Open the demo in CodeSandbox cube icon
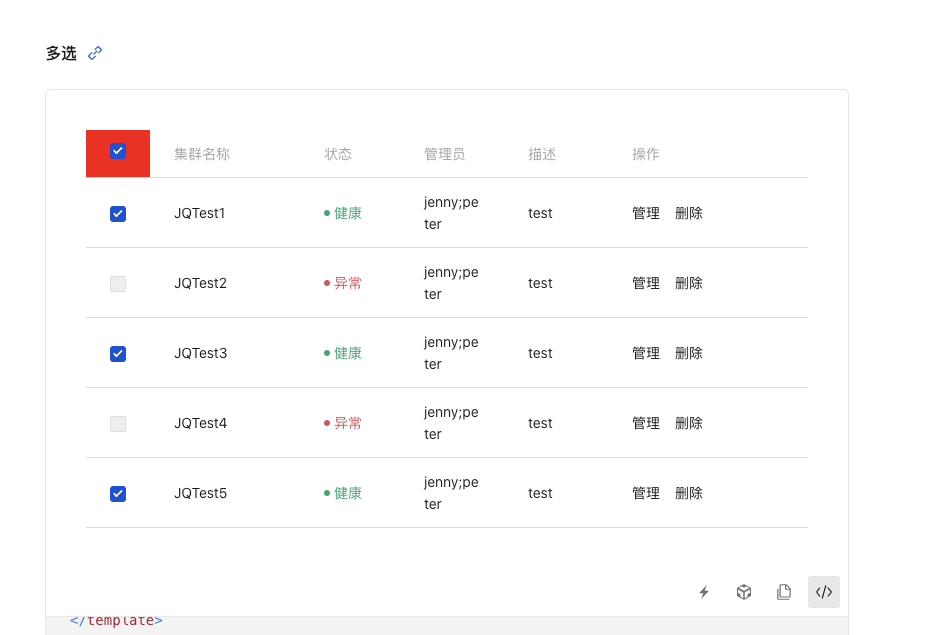 tap(744, 592)
